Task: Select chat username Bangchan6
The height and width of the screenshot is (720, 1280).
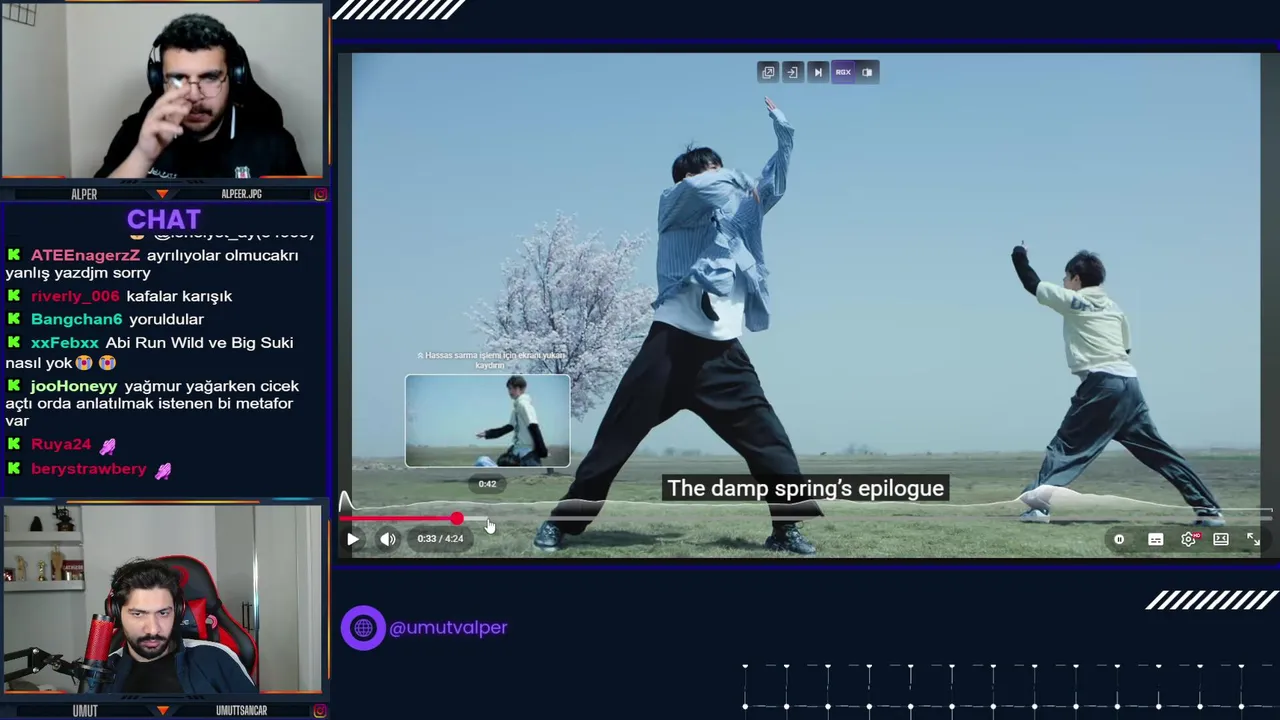Action: [76, 319]
